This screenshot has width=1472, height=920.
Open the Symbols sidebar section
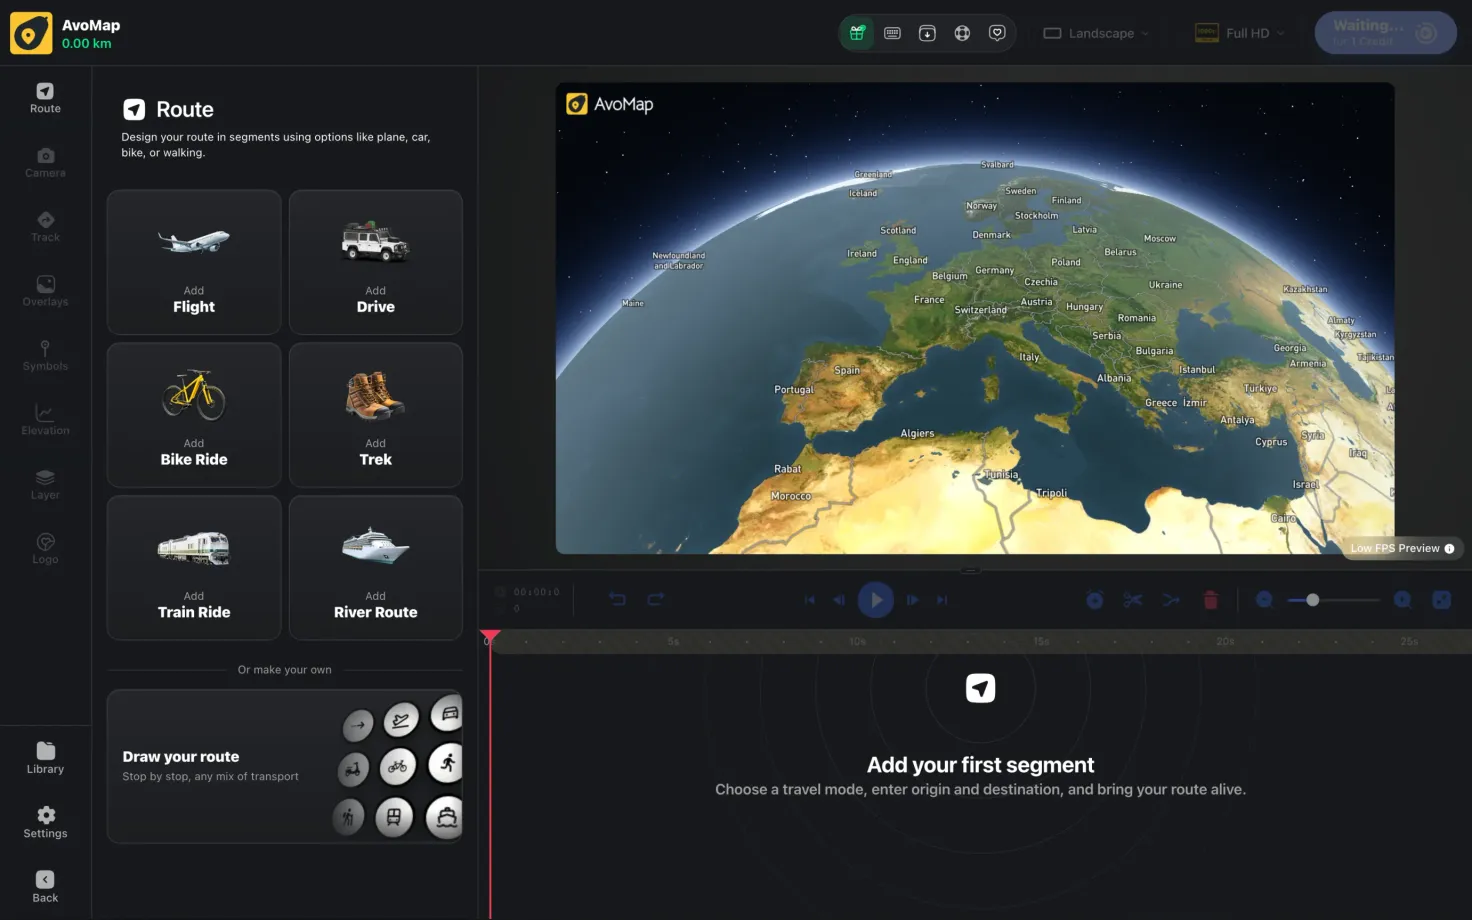[x=45, y=356]
